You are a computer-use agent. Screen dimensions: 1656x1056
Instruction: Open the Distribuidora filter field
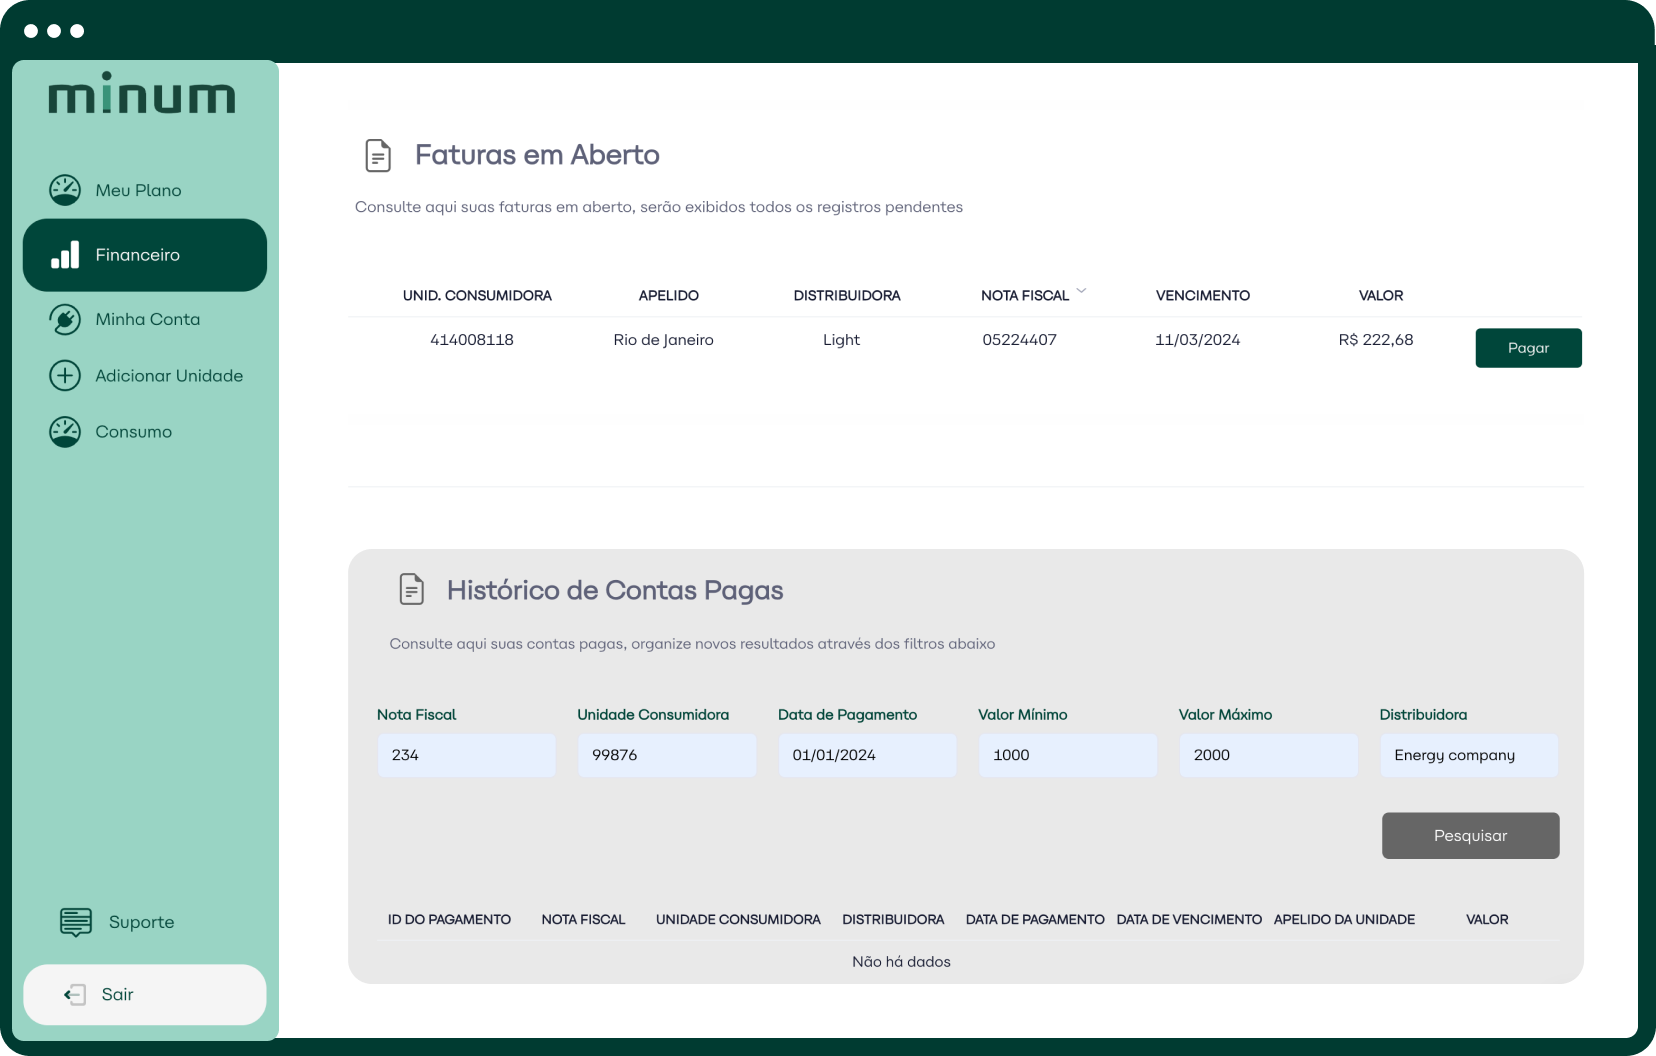(x=1468, y=755)
